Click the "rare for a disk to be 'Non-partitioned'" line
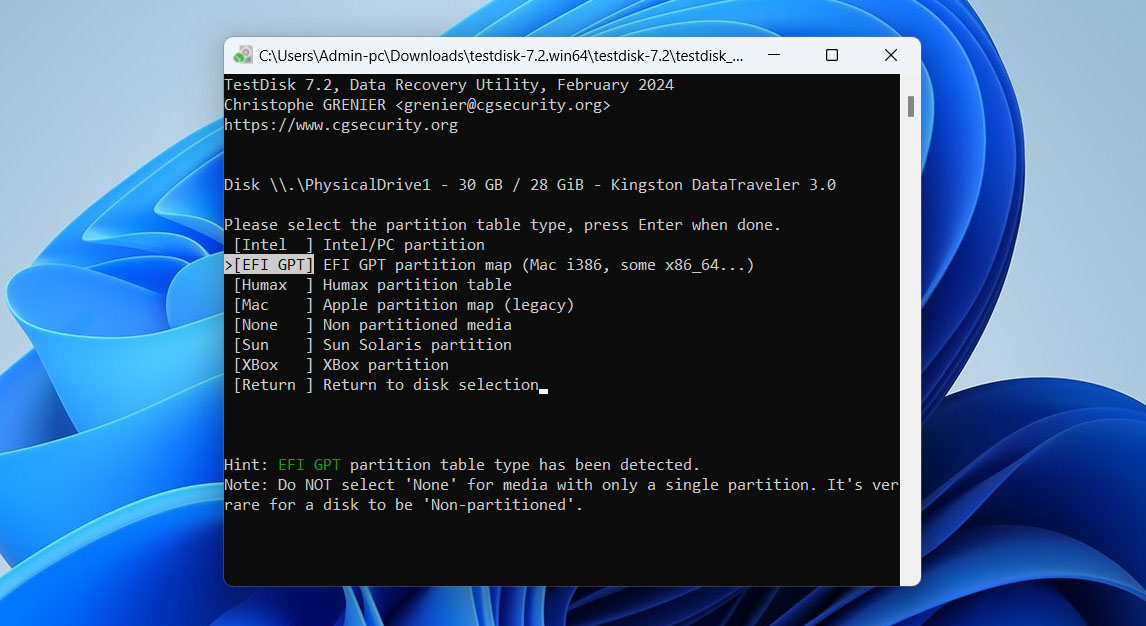 click(x=403, y=505)
